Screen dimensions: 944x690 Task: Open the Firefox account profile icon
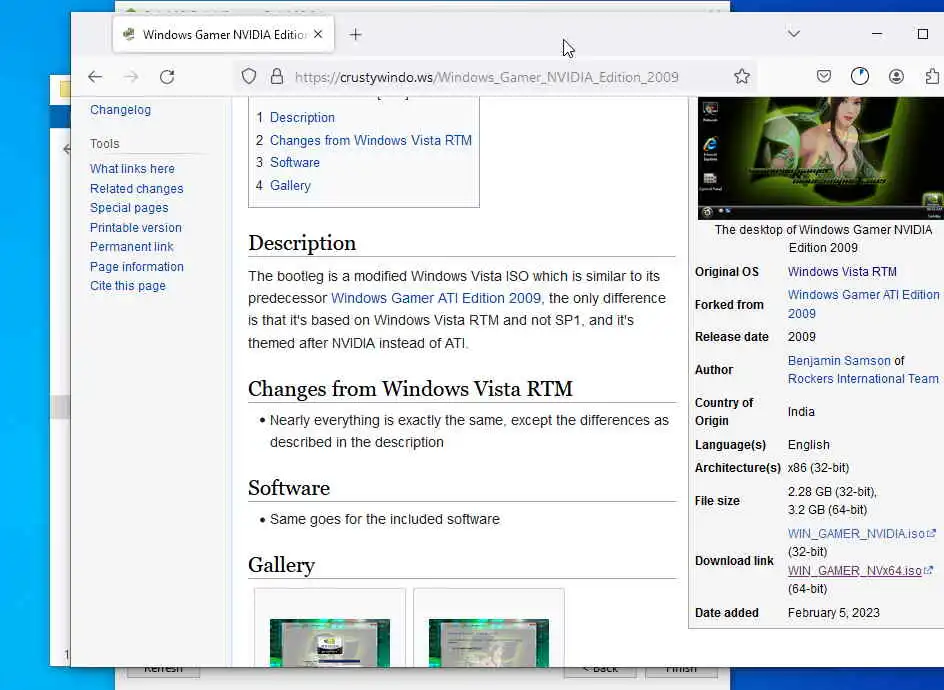pyautogui.click(x=896, y=76)
